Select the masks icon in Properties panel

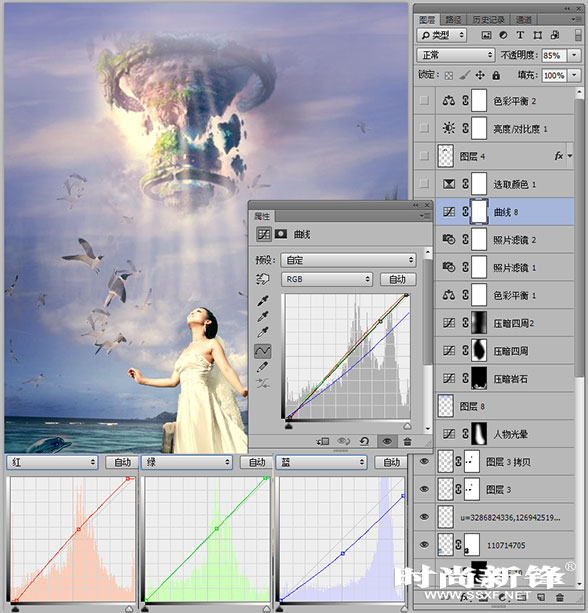pos(281,234)
